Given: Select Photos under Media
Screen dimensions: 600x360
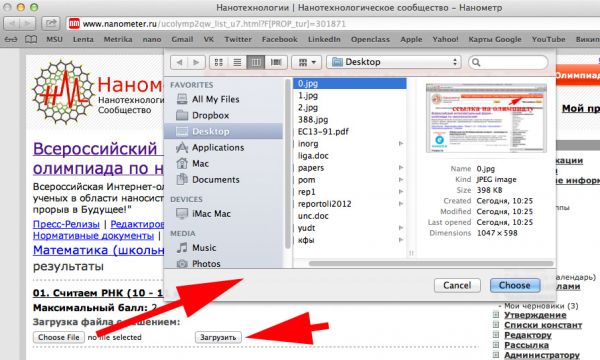Looking at the screenshot, I should (224, 263).
